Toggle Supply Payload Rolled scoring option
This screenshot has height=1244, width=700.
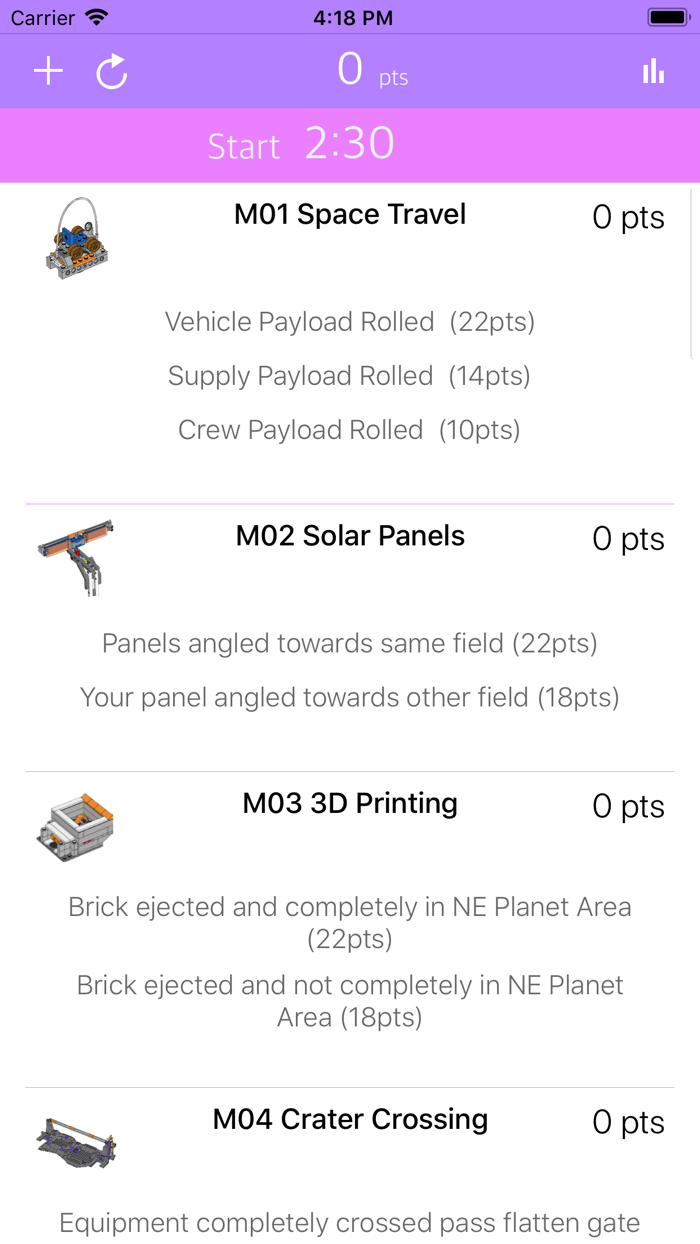click(349, 375)
